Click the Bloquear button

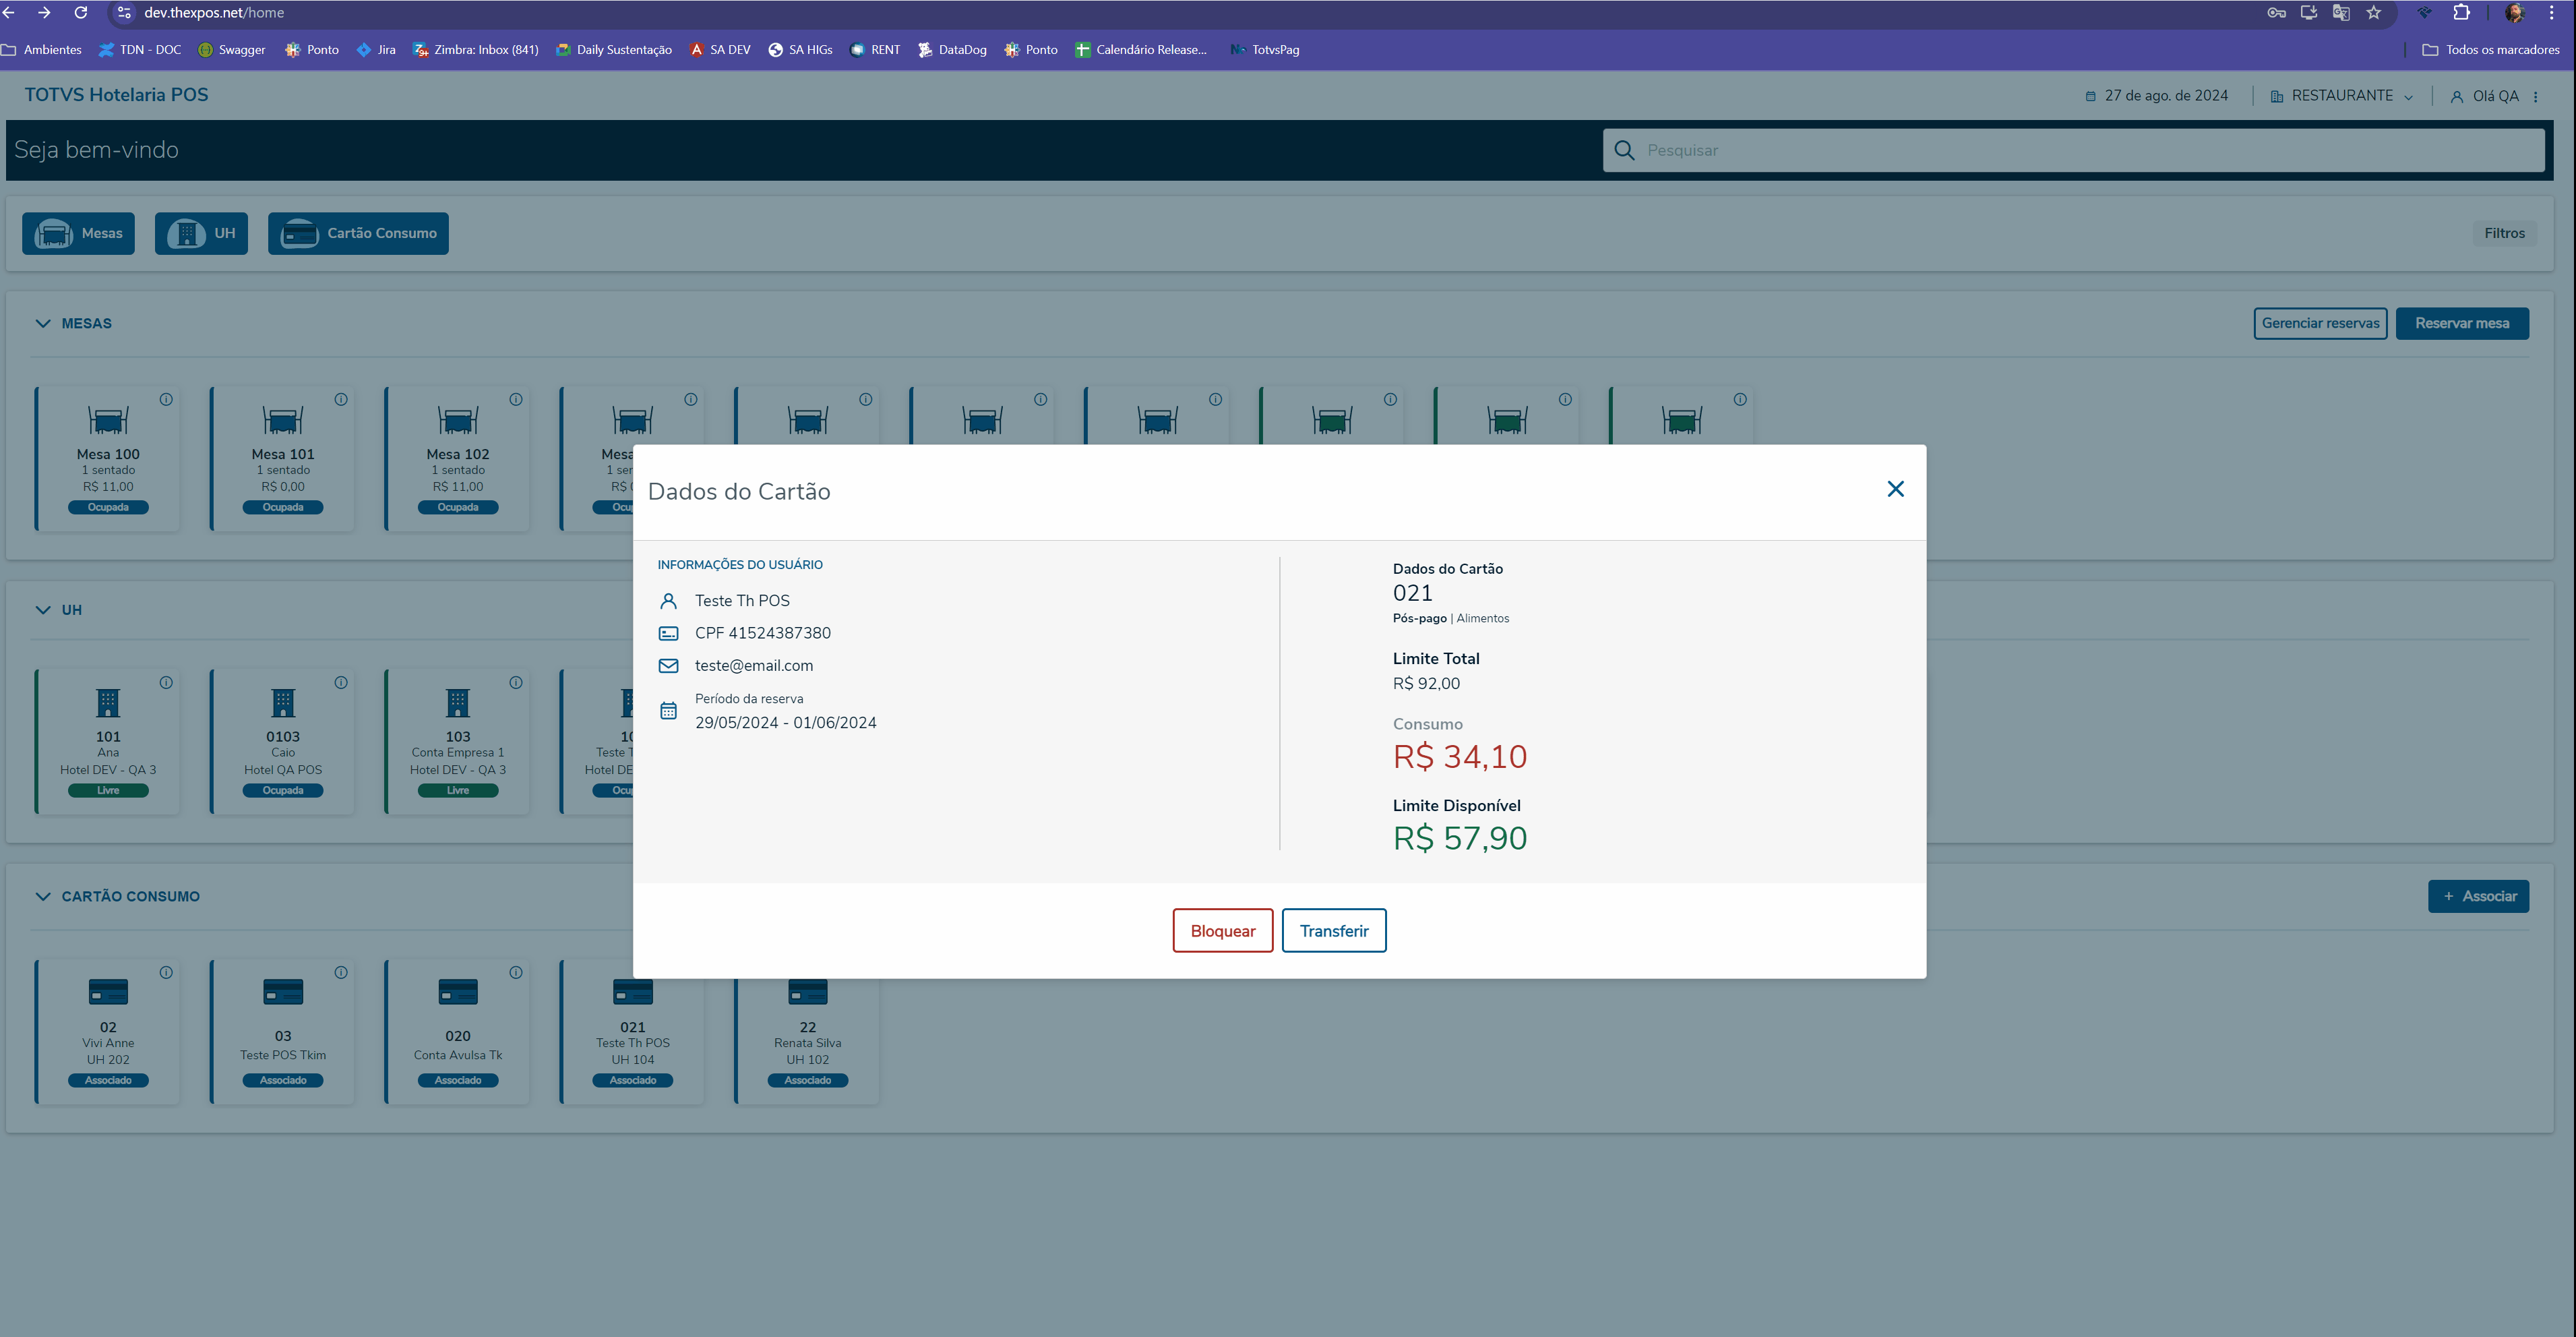1222,930
